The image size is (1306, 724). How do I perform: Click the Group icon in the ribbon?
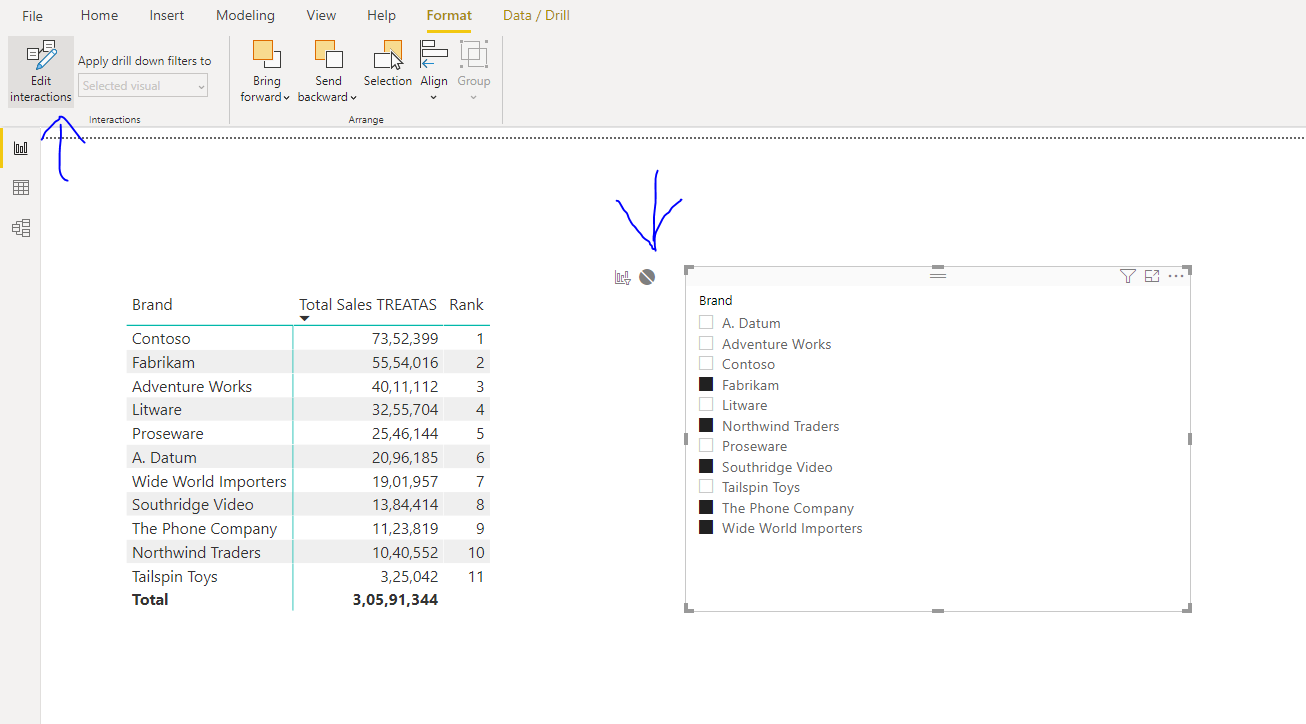coord(474,54)
